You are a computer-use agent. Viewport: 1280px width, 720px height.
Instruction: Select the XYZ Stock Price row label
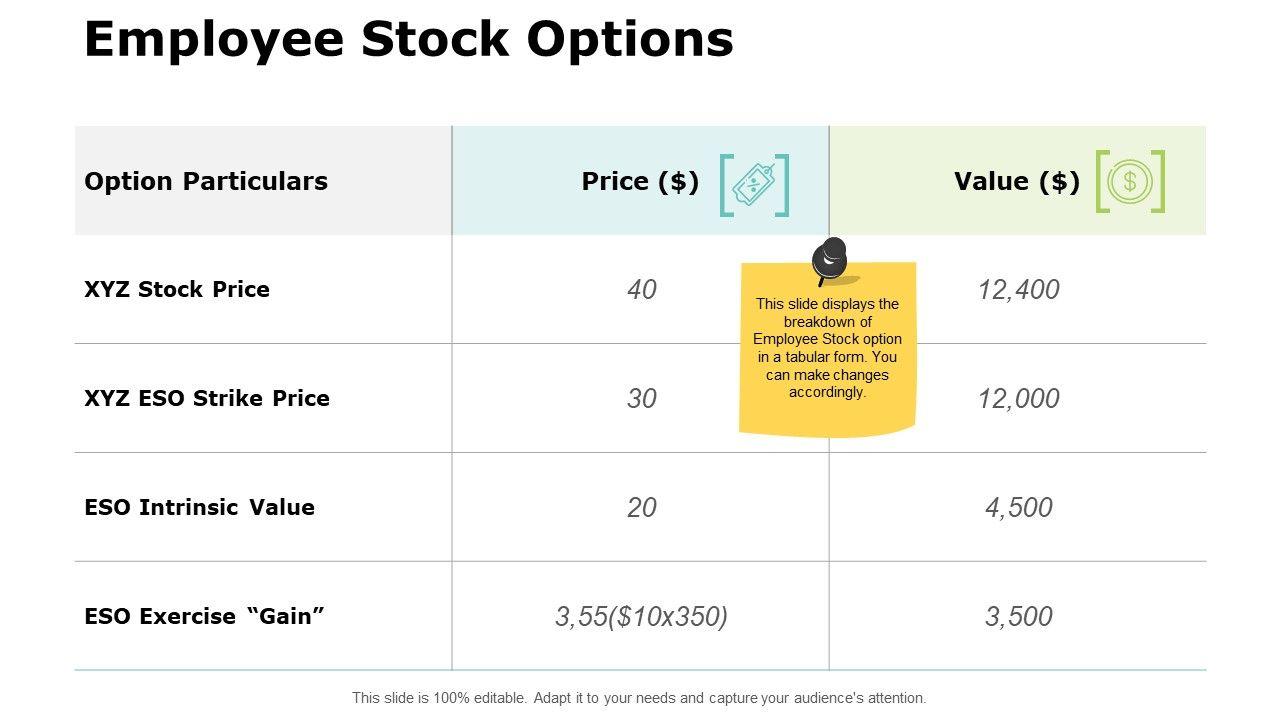[177, 289]
